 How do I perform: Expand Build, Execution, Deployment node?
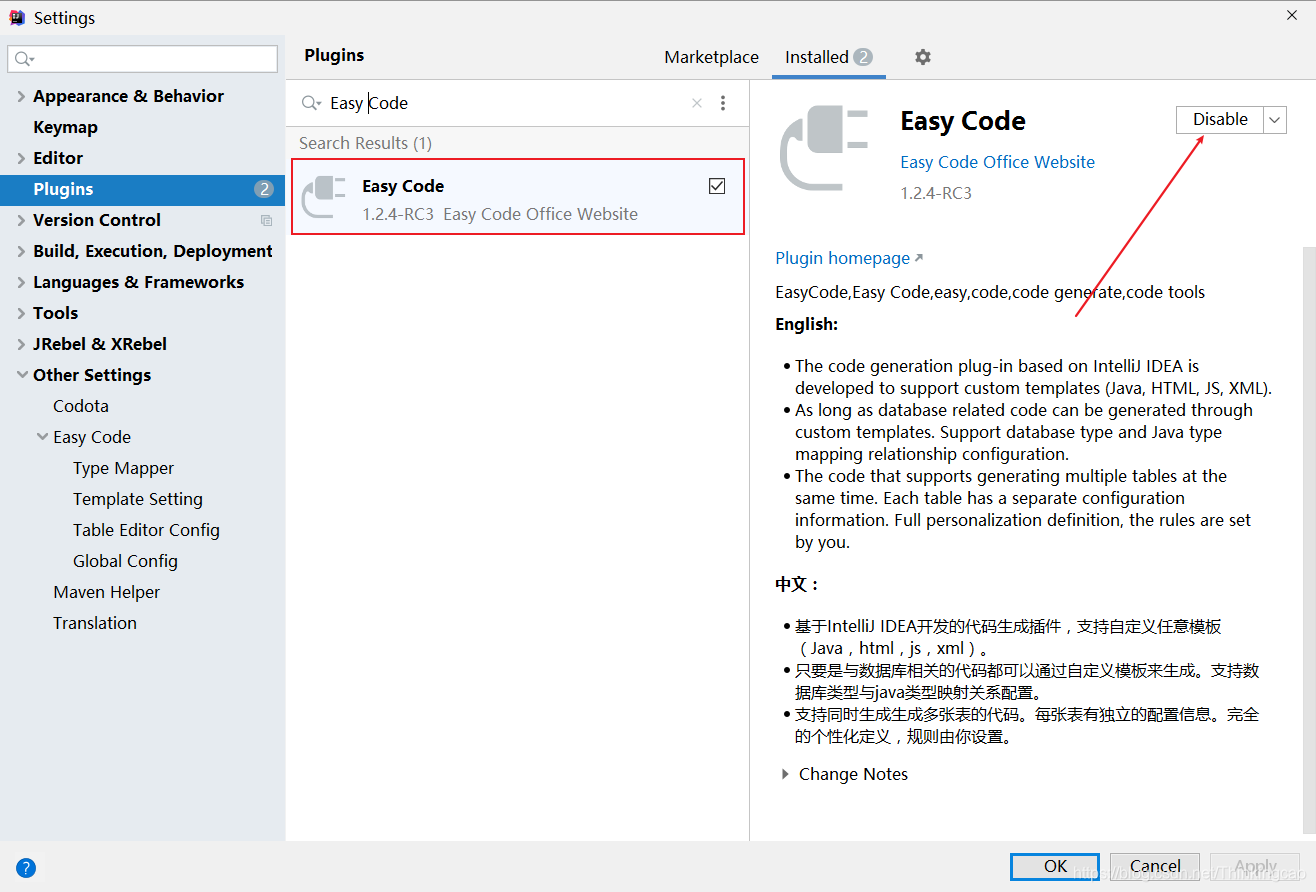(21, 252)
